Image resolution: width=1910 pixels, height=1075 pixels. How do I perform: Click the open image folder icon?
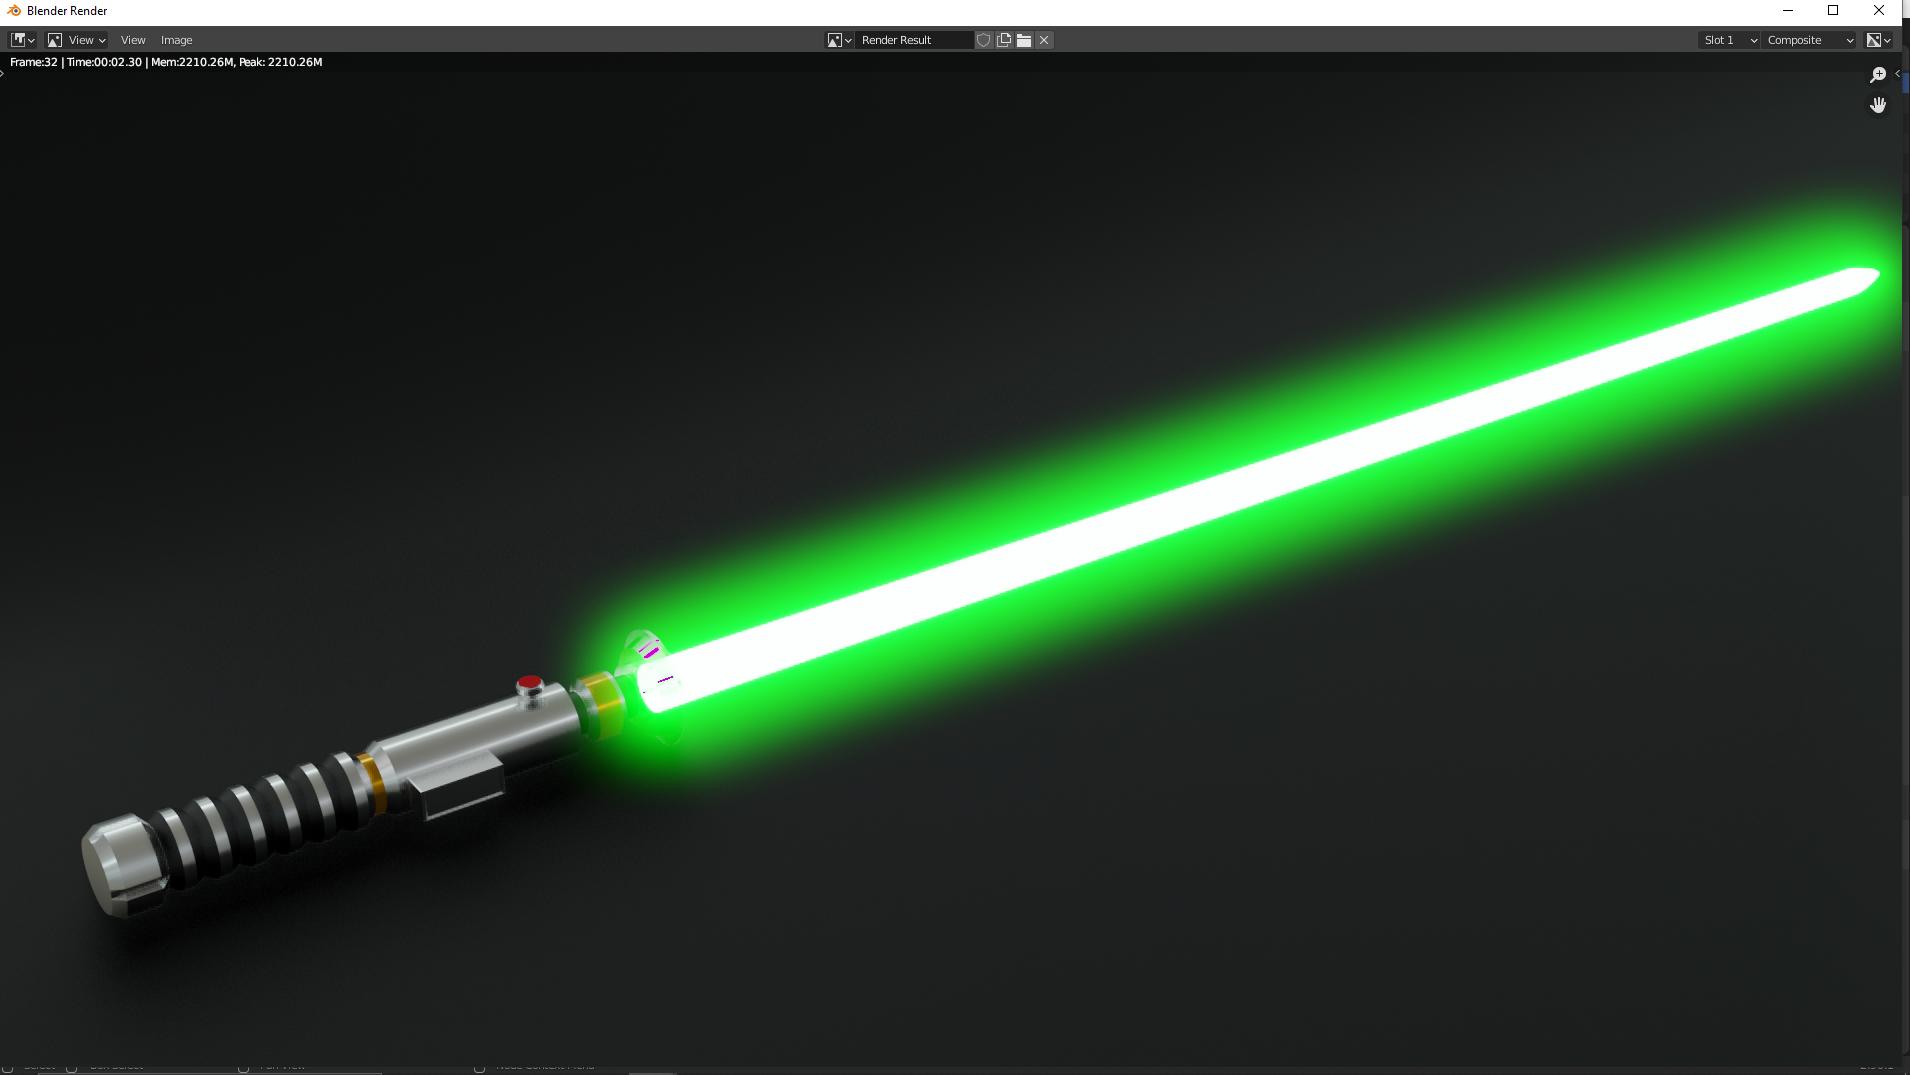tap(1024, 40)
